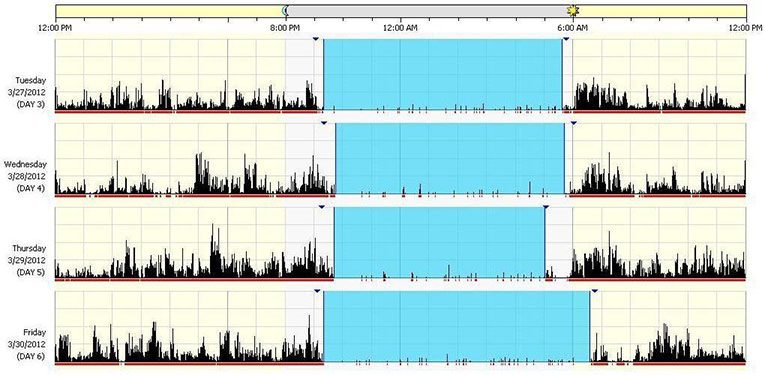Screen dimensions: 765x375
Task: Select rest start marker on Wednesday row
Action: point(323,123)
